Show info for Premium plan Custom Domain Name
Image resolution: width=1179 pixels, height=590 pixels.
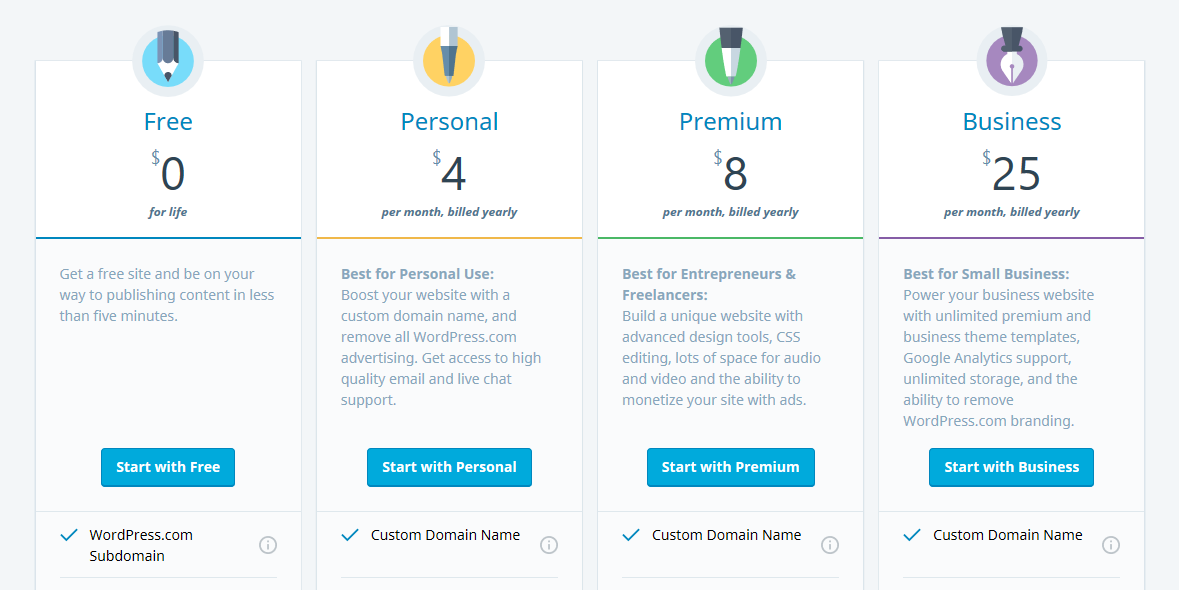[x=830, y=545]
